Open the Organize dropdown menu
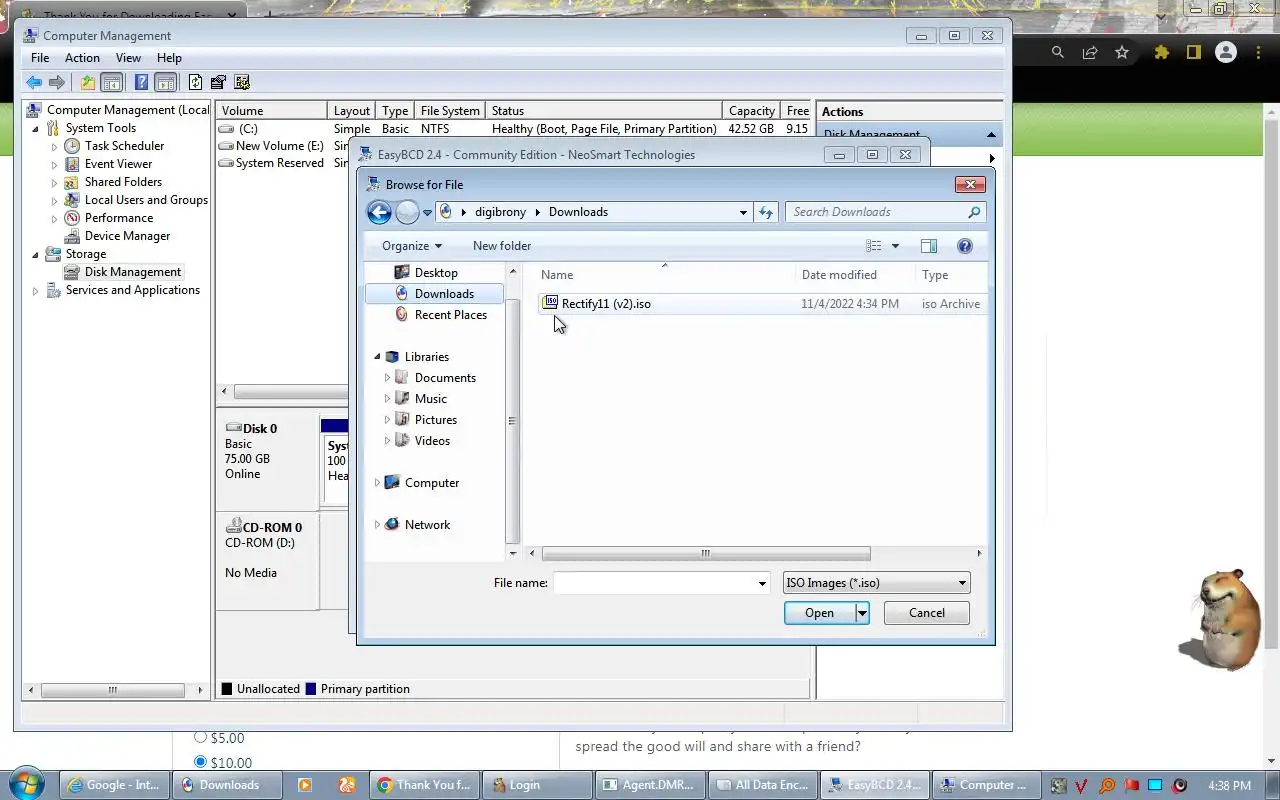The height and width of the screenshot is (800, 1280). click(x=411, y=246)
